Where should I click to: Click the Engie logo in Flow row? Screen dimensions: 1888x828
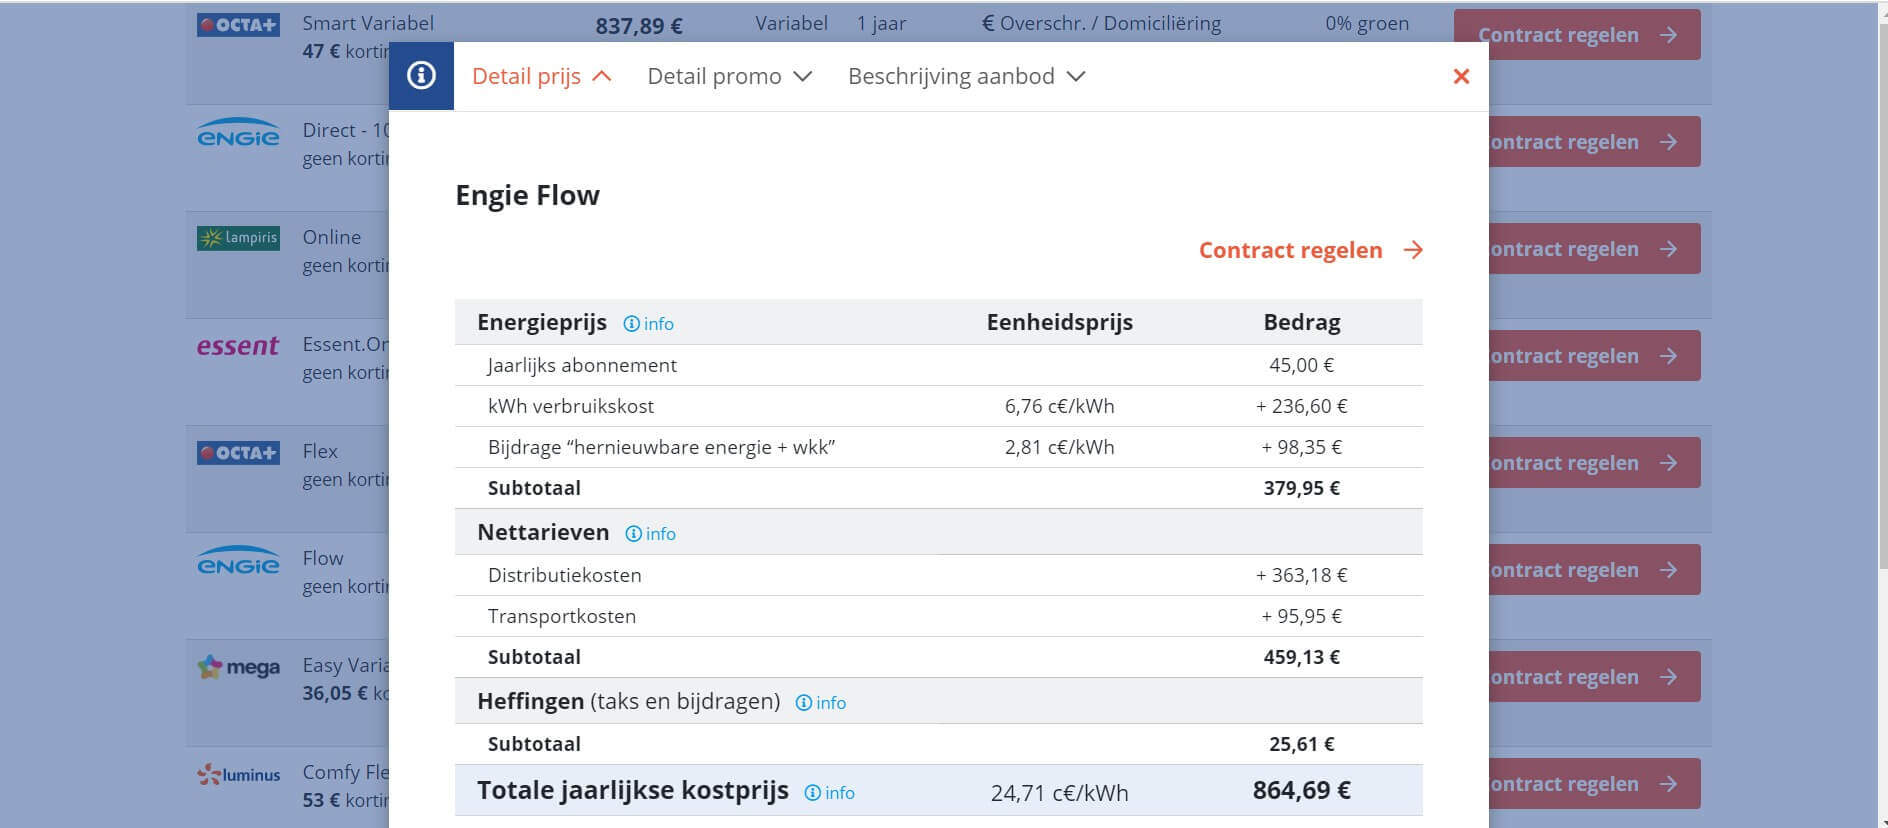(x=238, y=561)
